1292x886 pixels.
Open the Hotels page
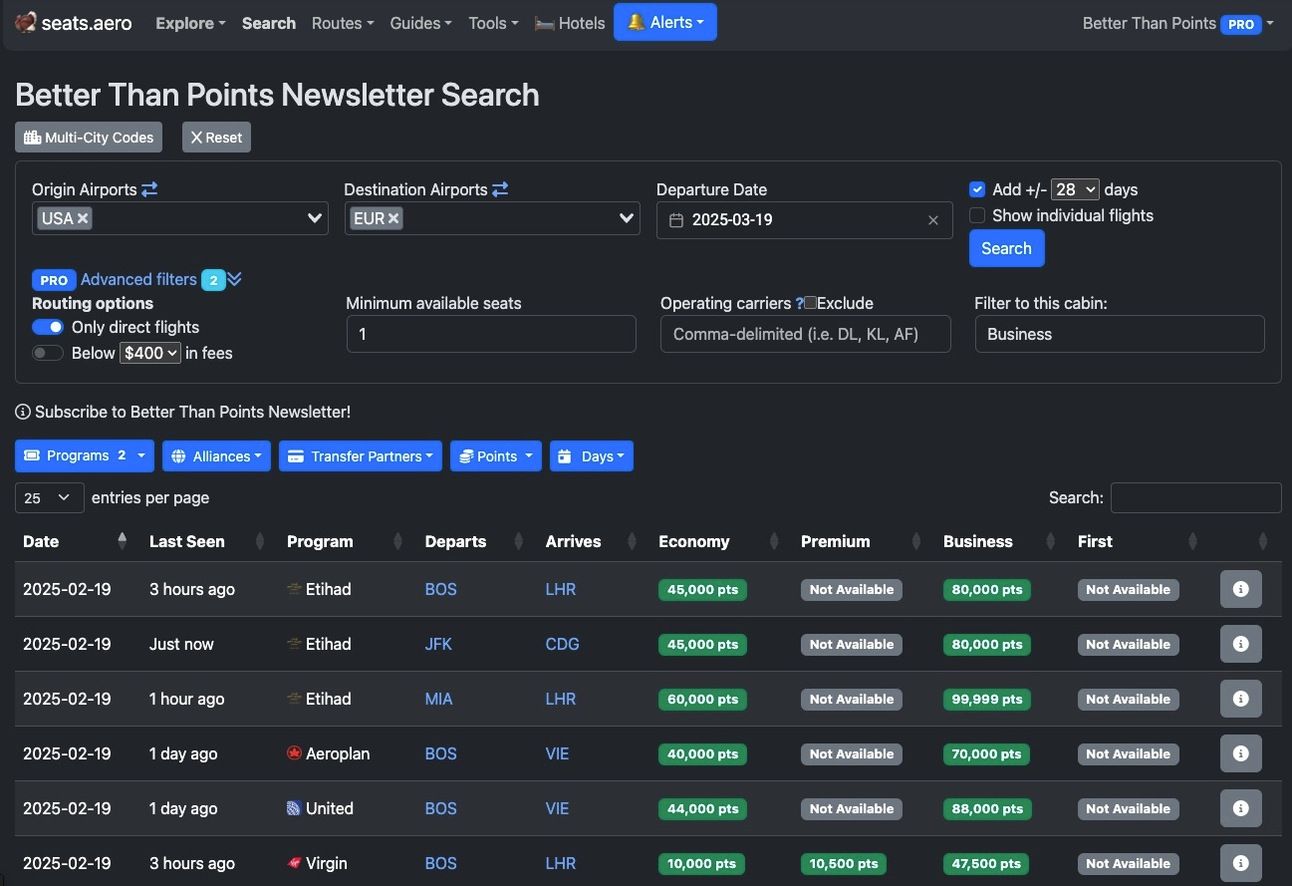click(x=570, y=23)
